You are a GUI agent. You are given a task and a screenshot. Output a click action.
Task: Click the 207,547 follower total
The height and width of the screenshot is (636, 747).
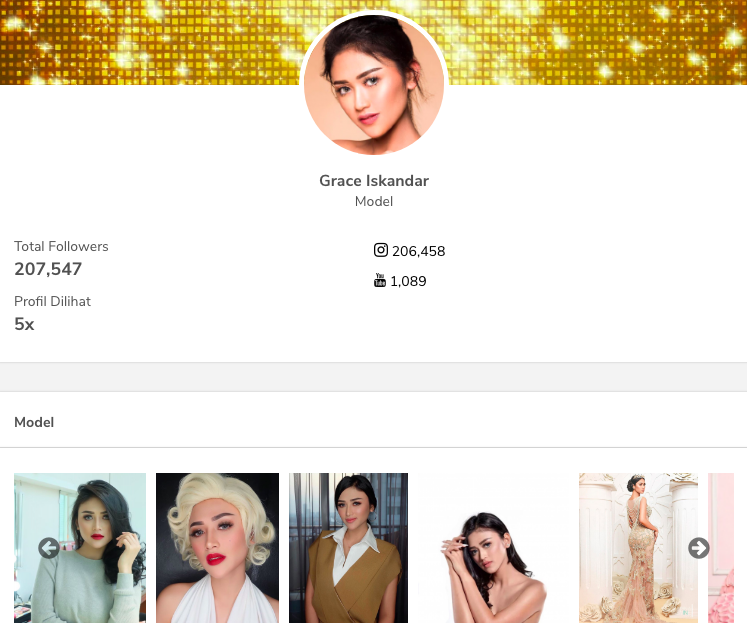click(48, 269)
